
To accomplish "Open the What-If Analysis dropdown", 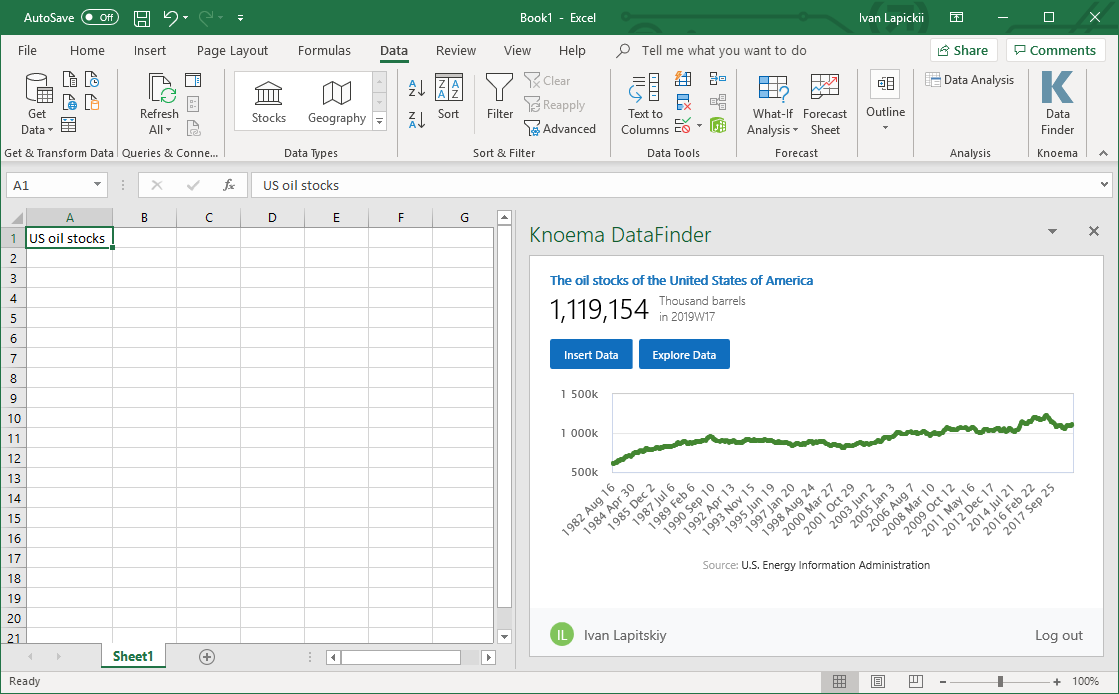I will coord(773,104).
